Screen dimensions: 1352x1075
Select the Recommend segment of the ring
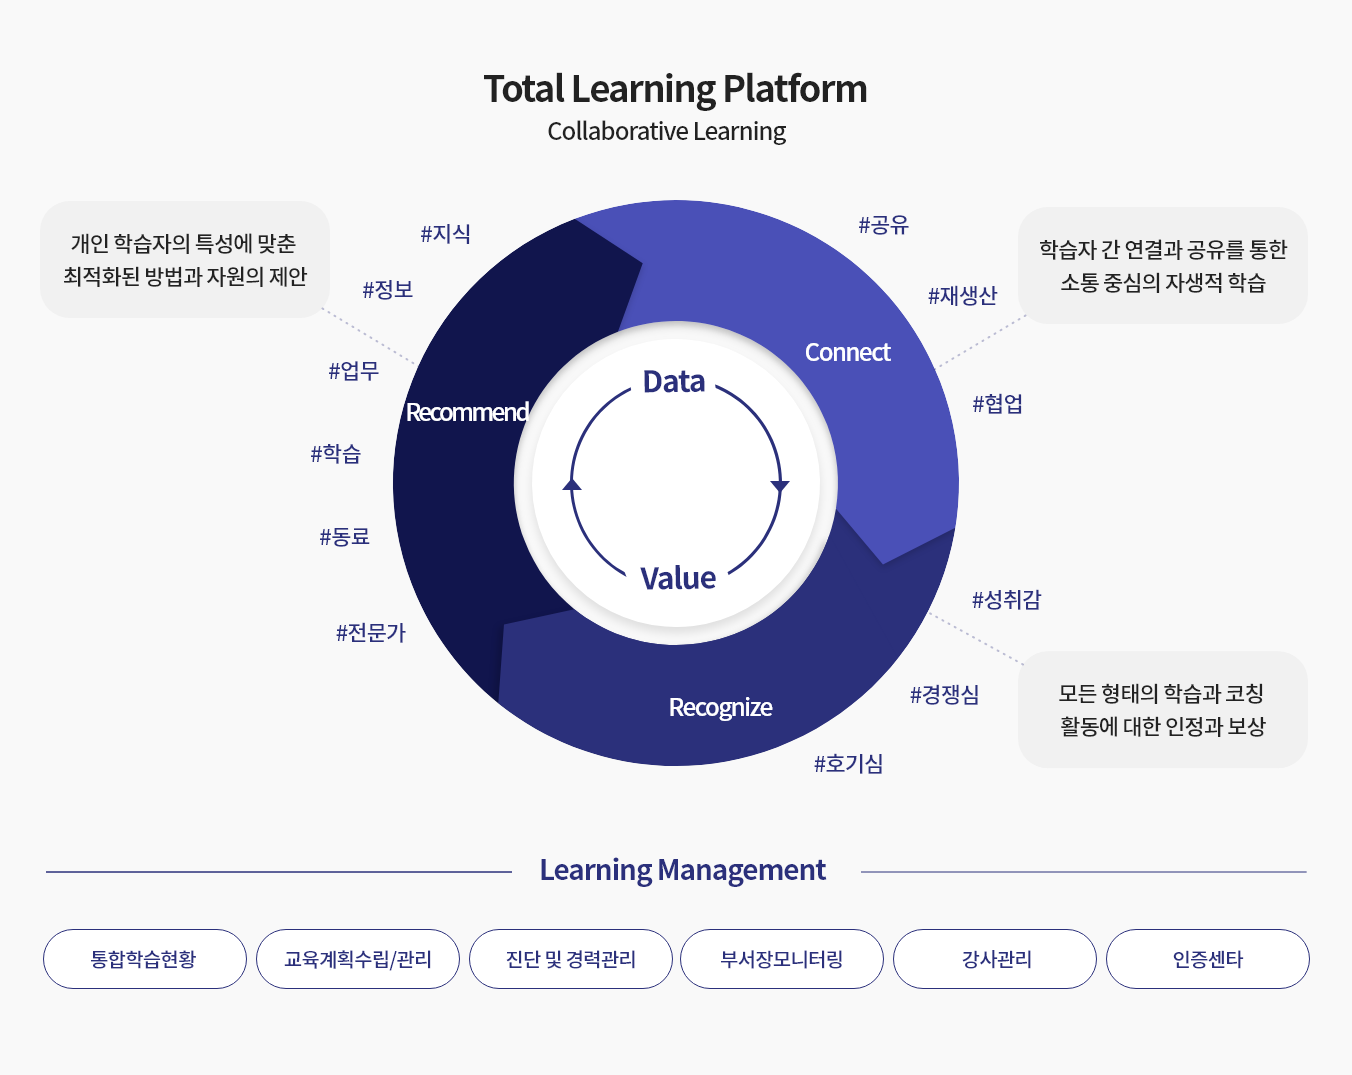(467, 412)
